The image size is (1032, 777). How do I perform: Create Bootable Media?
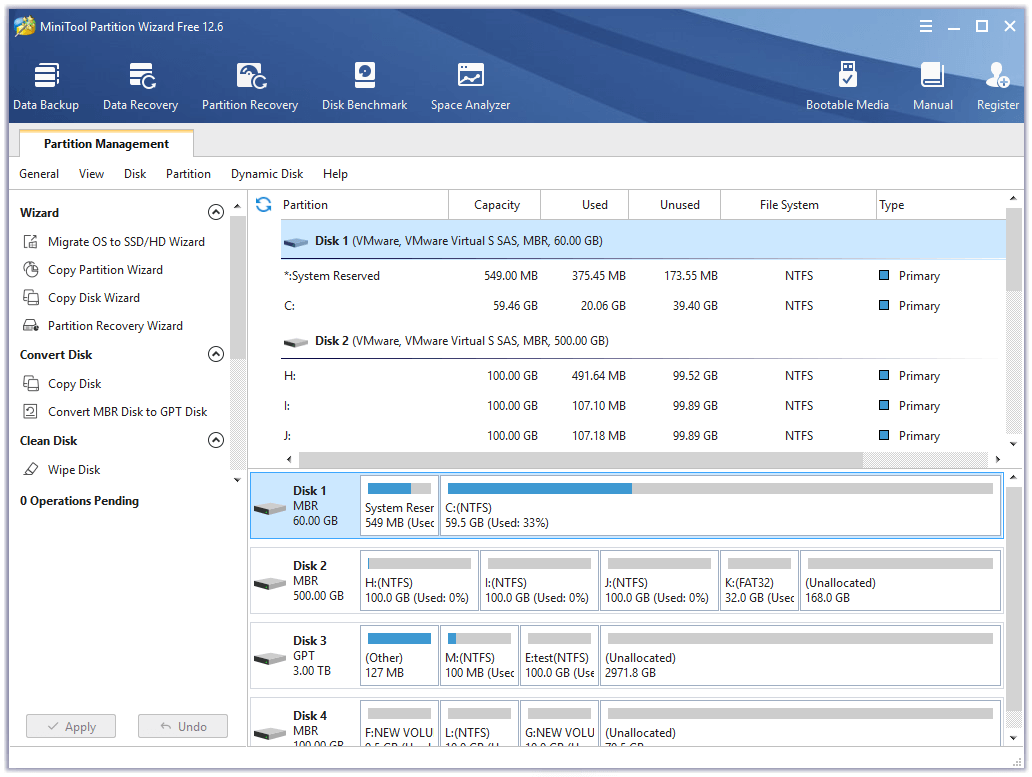click(848, 86)
